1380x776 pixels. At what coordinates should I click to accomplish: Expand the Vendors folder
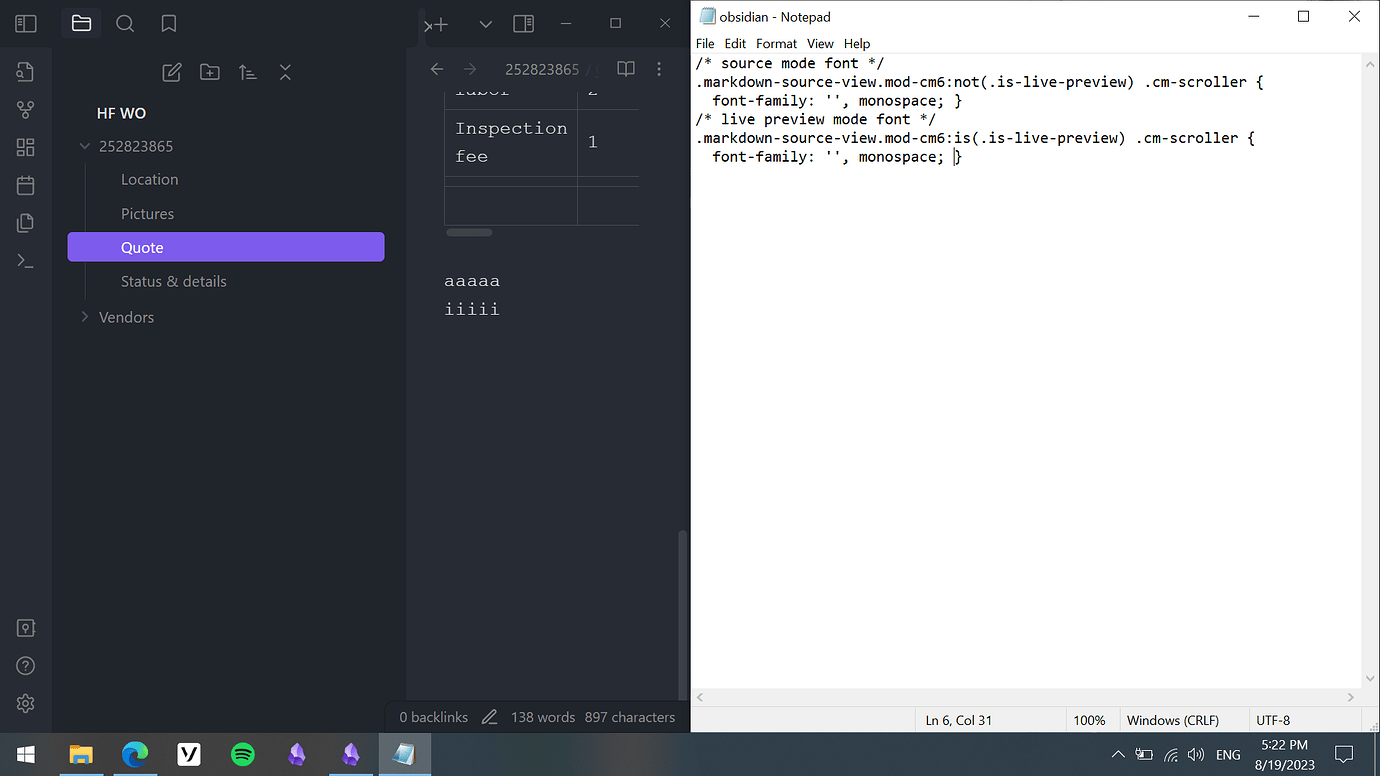pyautogui.click(x=85, y=317)
